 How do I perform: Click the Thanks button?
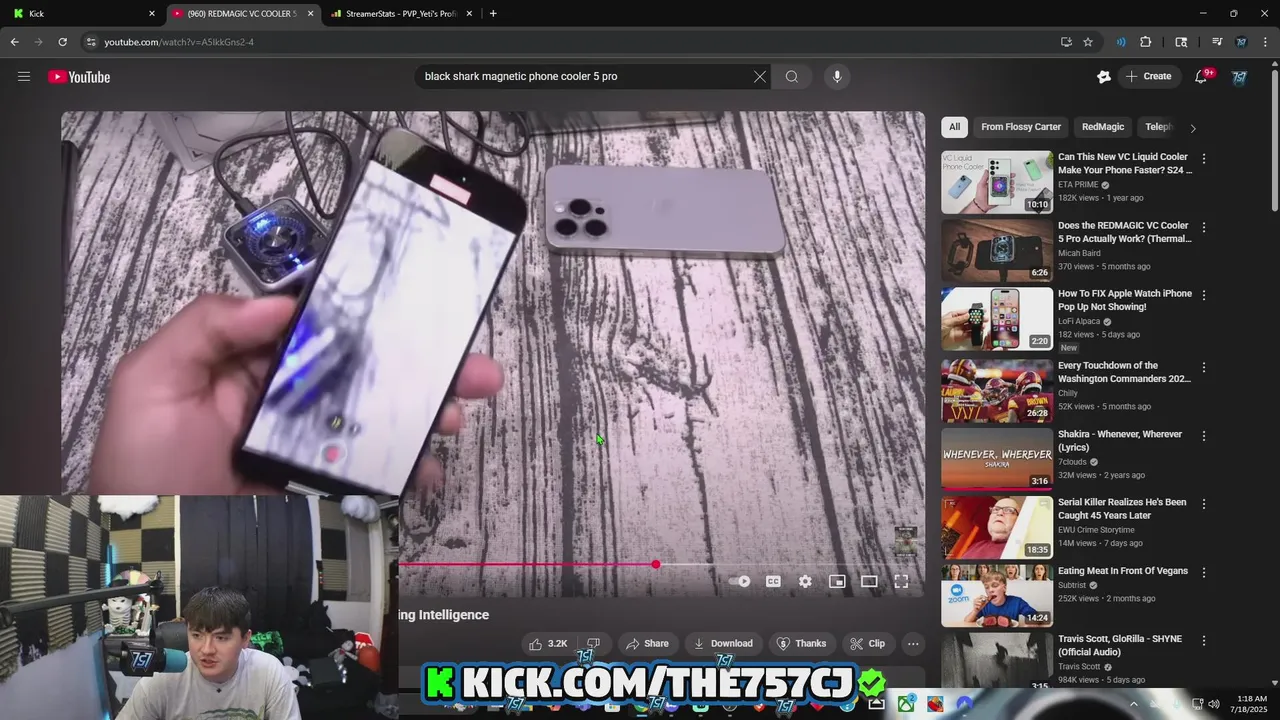point(801,644)
